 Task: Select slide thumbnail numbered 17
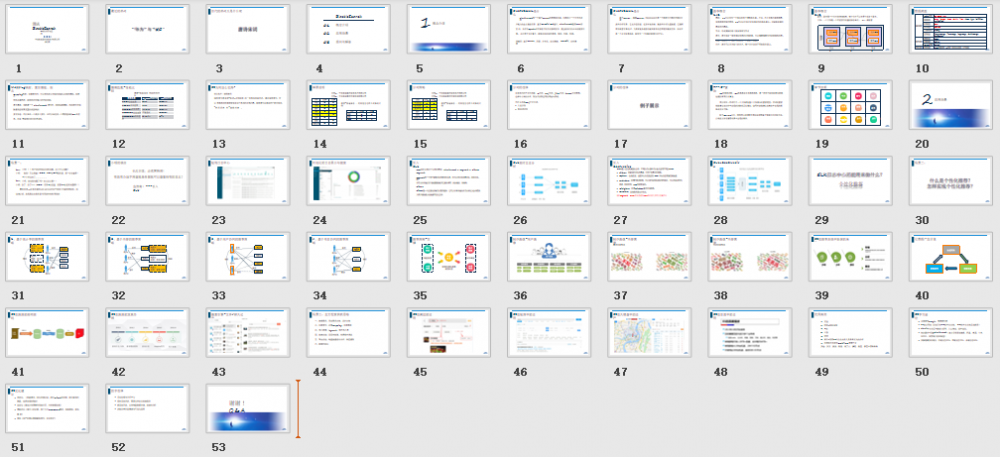pos(650,105)
